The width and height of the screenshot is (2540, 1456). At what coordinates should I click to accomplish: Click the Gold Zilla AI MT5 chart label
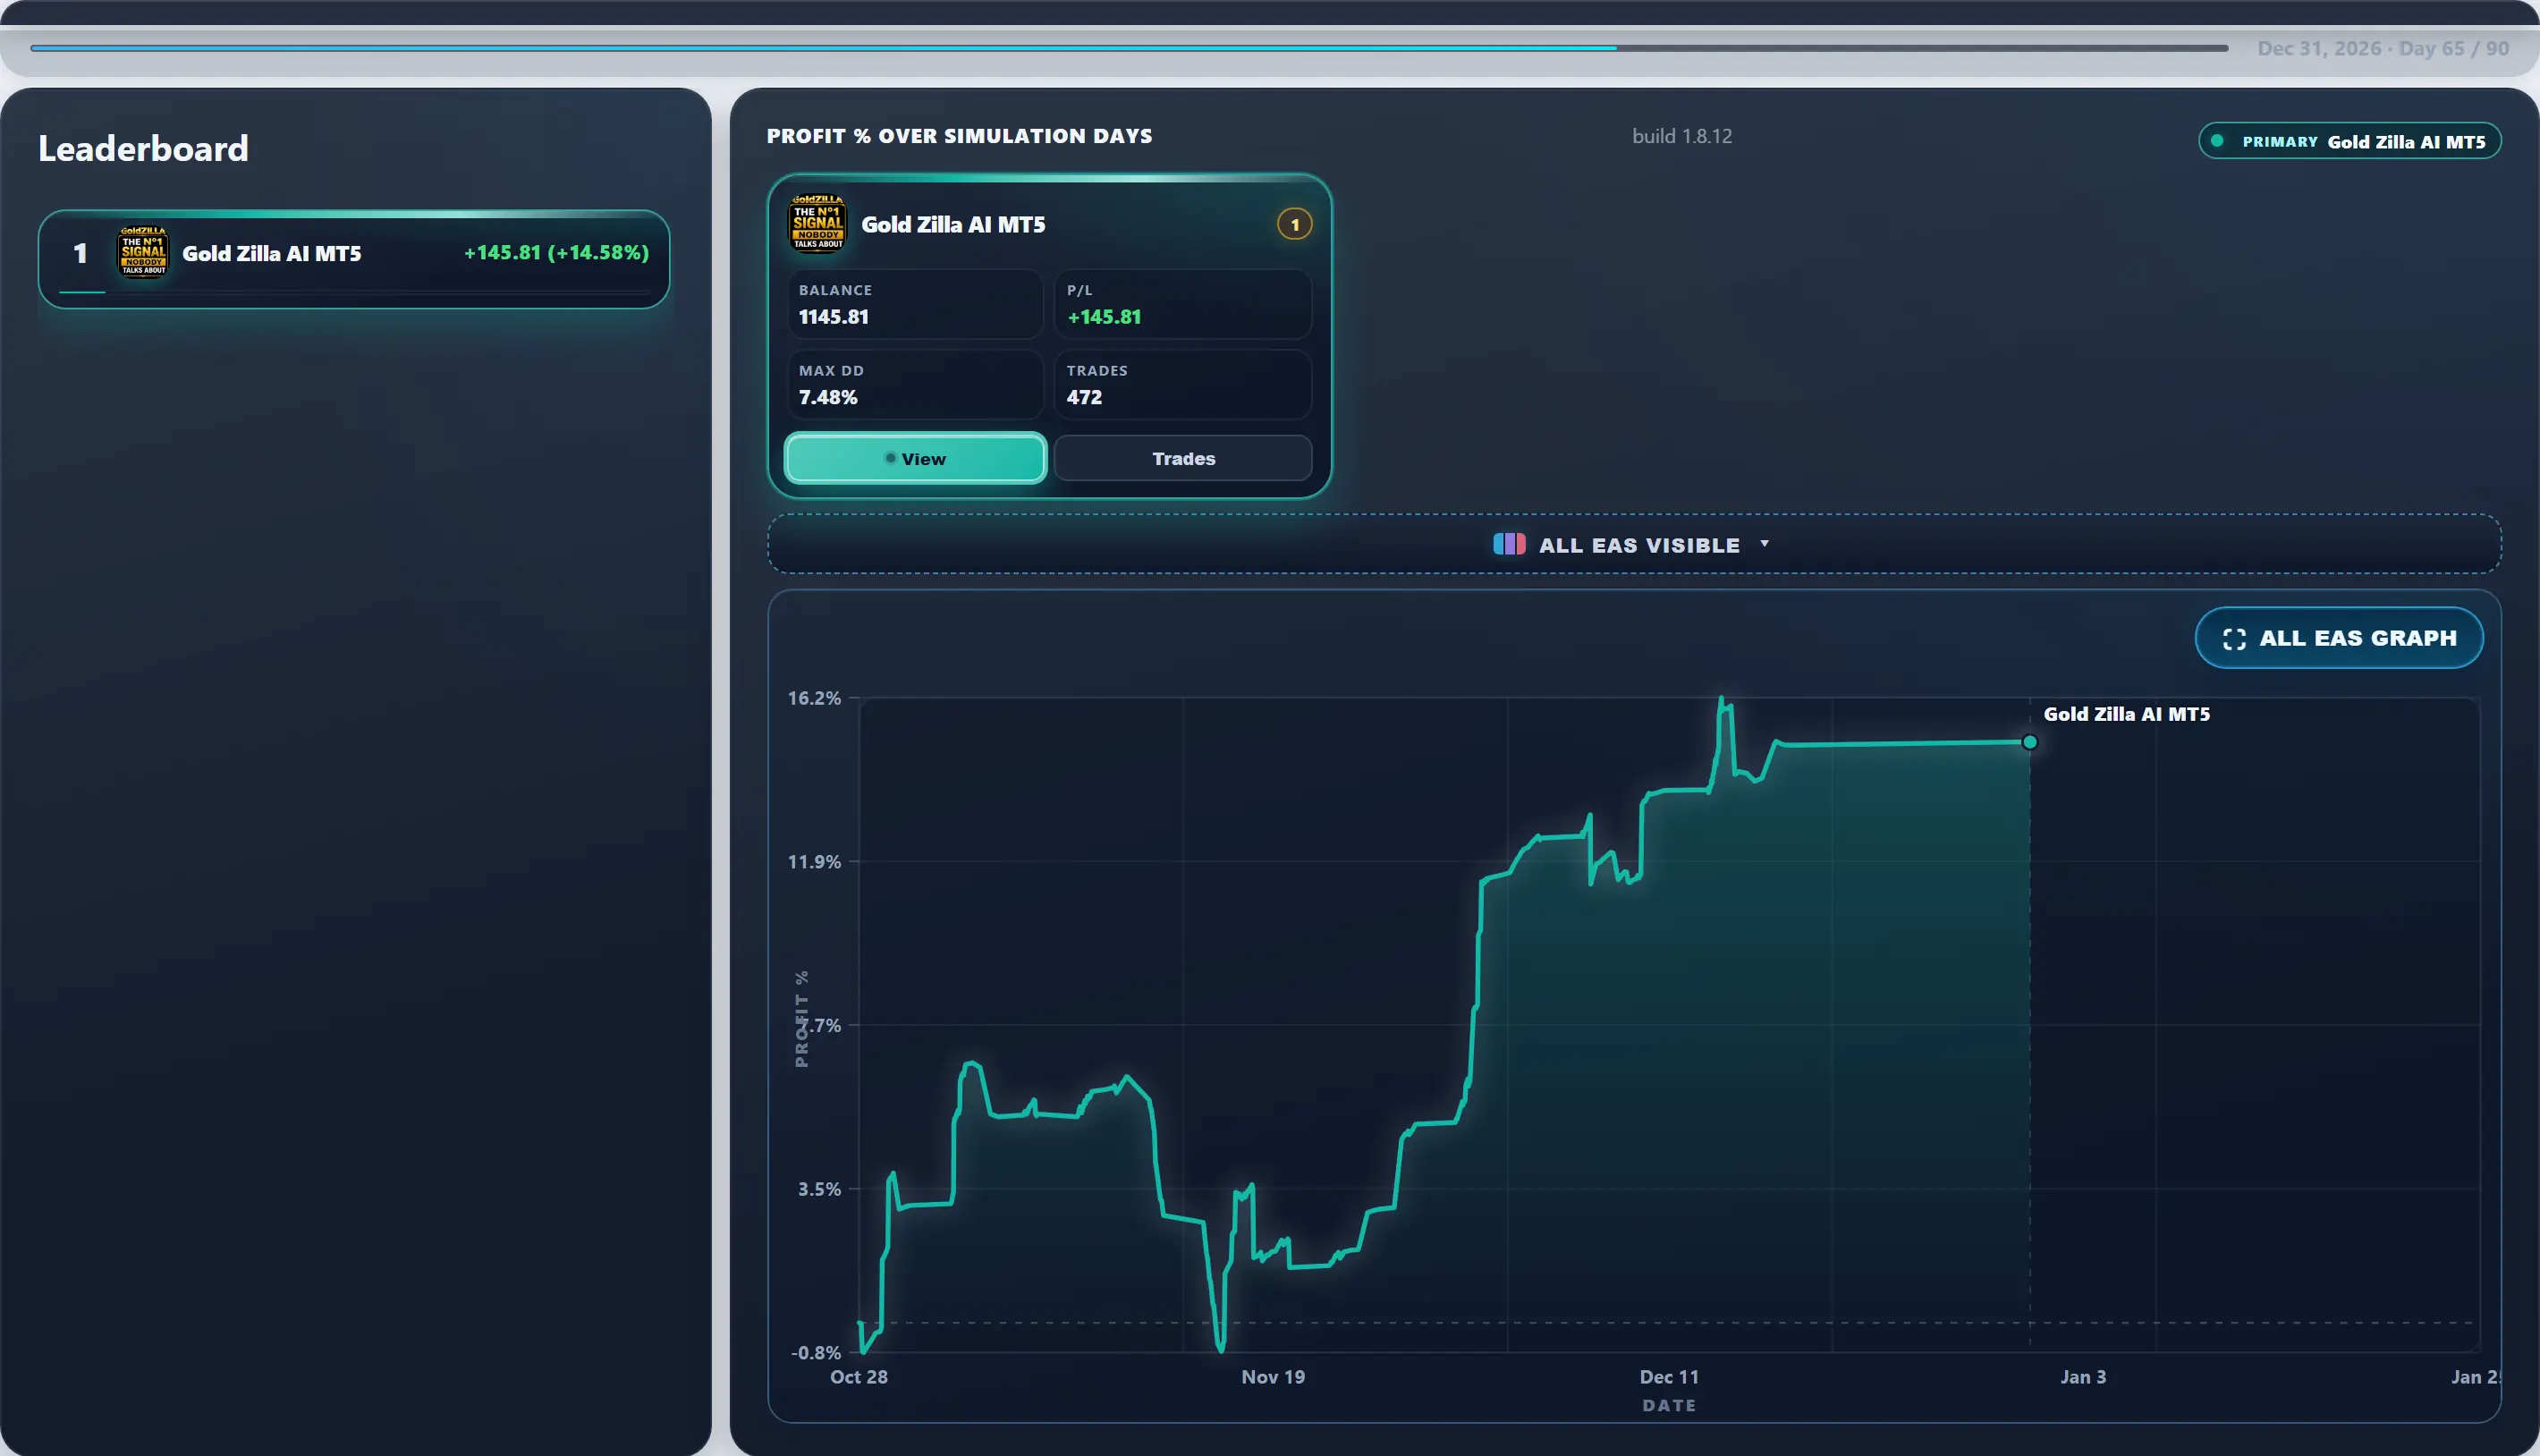2126,714
